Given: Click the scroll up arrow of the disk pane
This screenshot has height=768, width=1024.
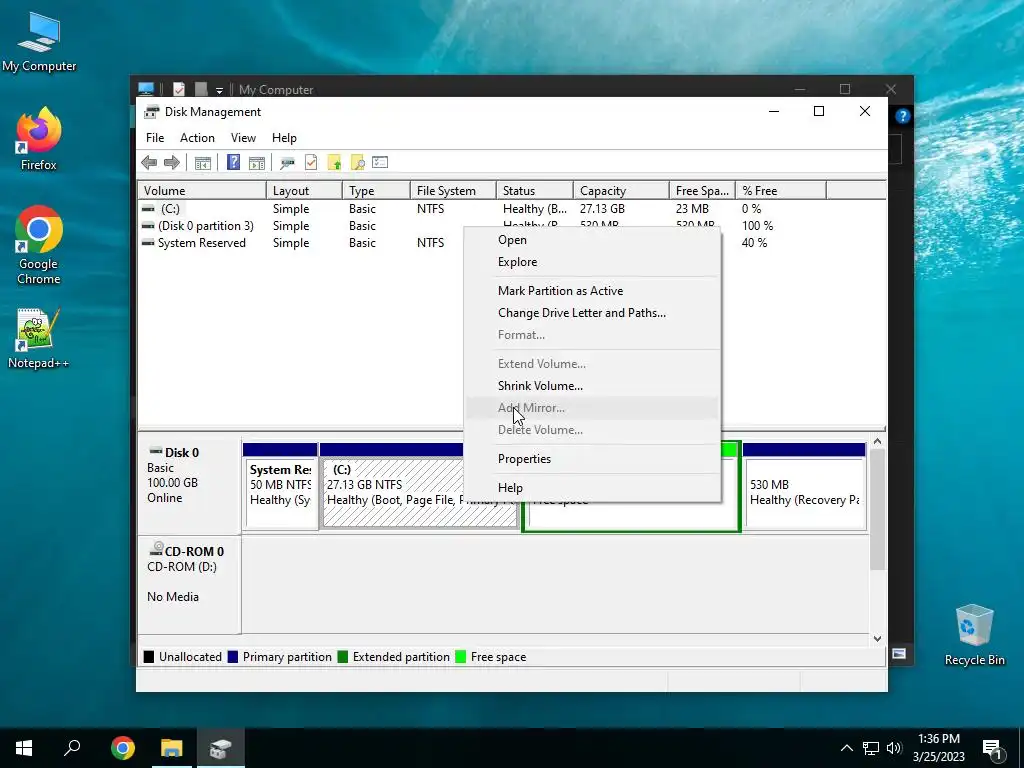Looking at the screenshot, I should click(x=878, y=442).
